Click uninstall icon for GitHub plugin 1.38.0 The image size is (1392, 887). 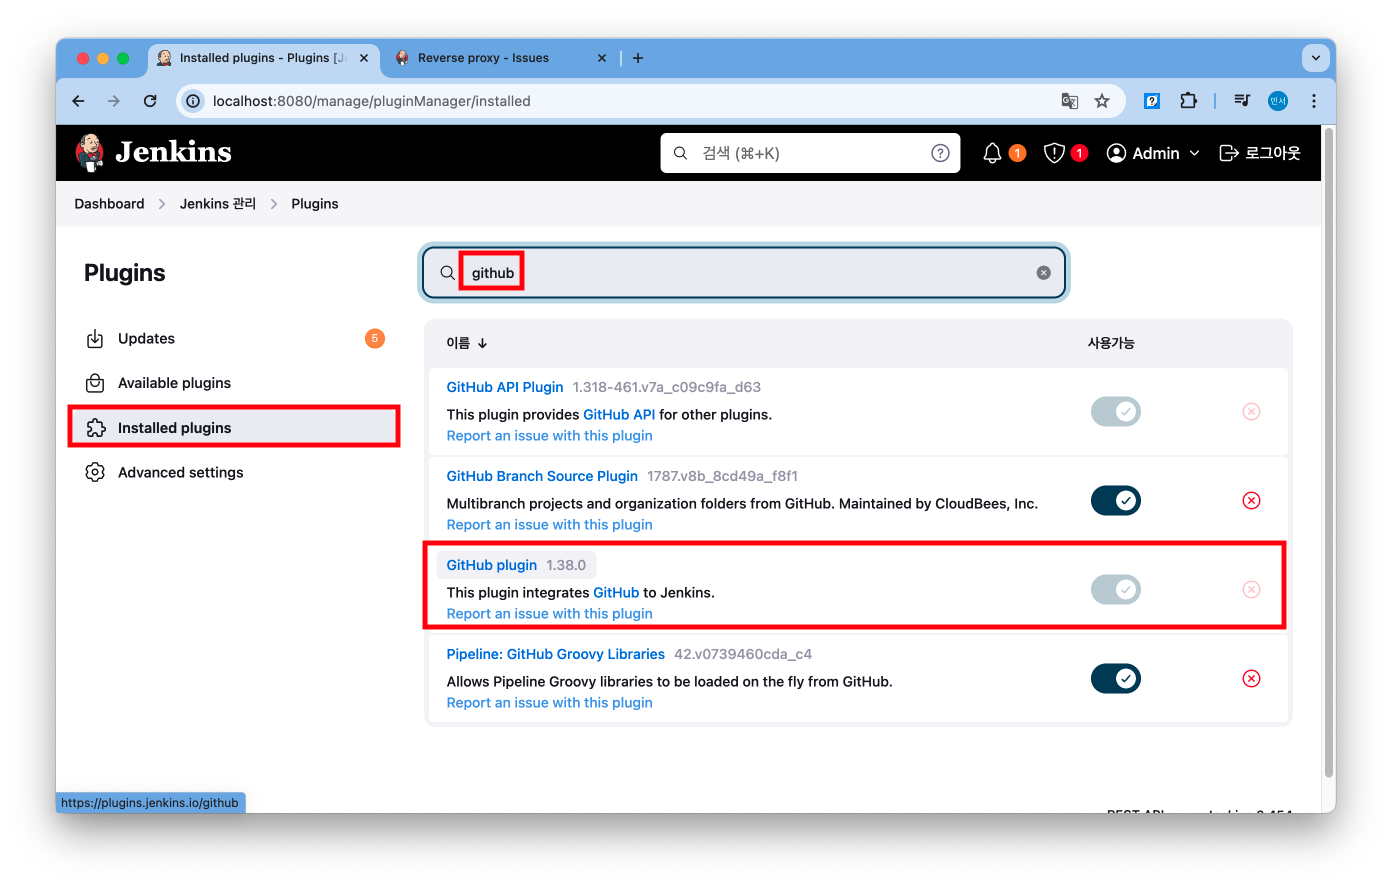(x=1251, y=589)
